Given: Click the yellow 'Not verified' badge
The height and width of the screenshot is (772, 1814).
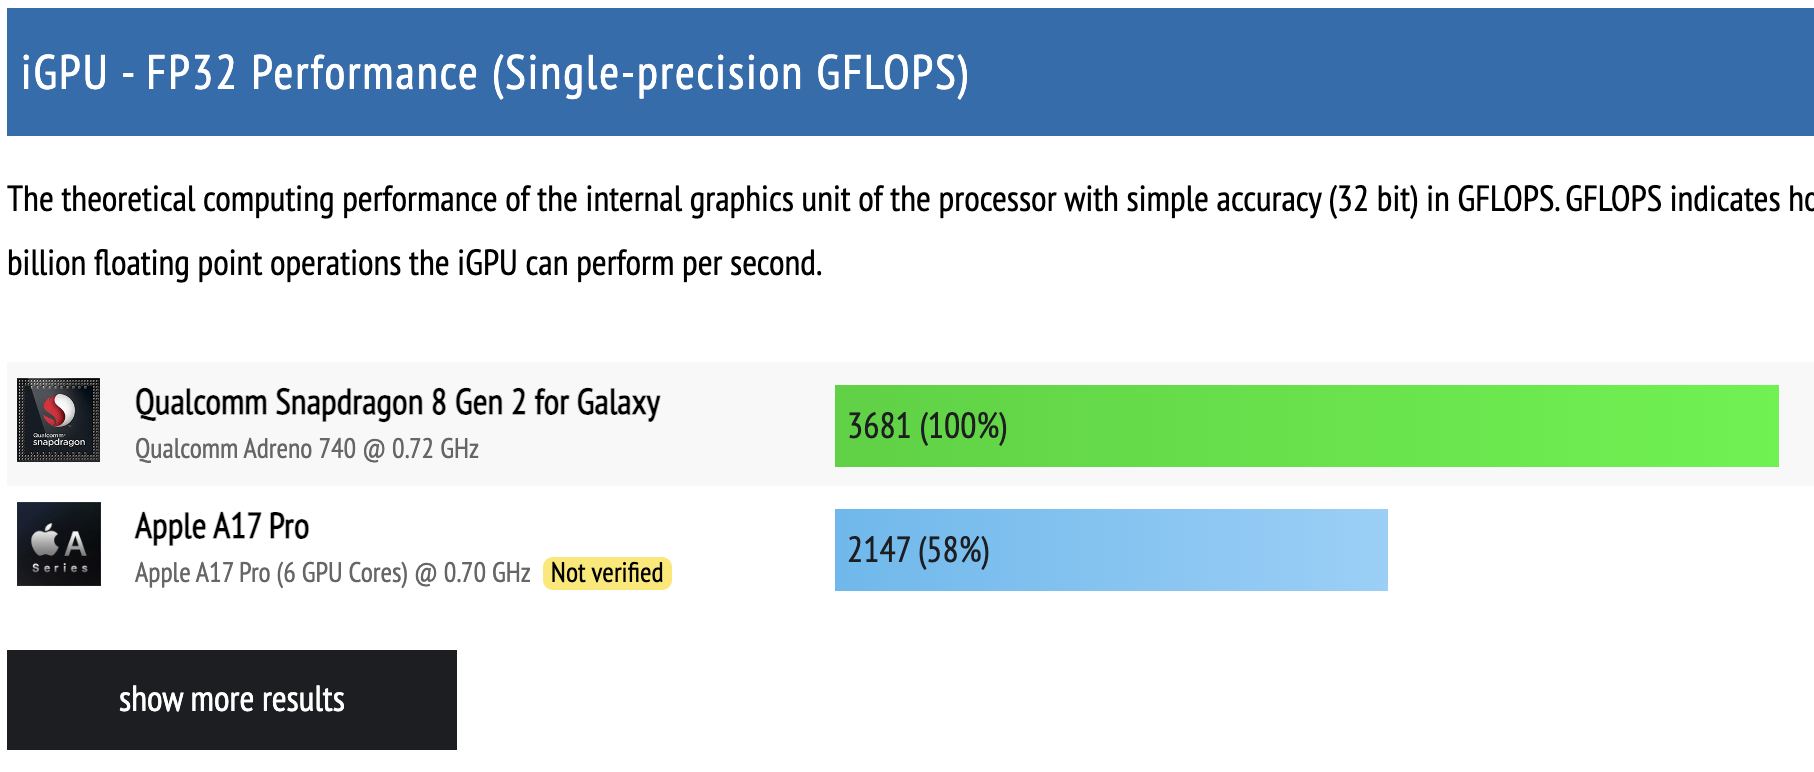Looking at the screenshot, I should 608,573.
